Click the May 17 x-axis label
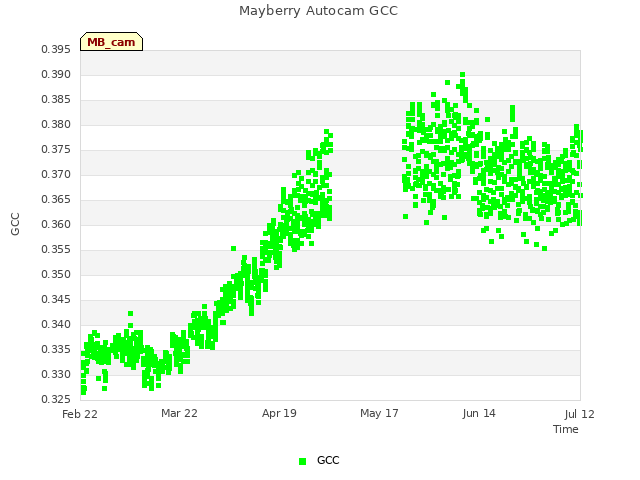The width and height of the screenshot is (640, 480). click(379, 413)
